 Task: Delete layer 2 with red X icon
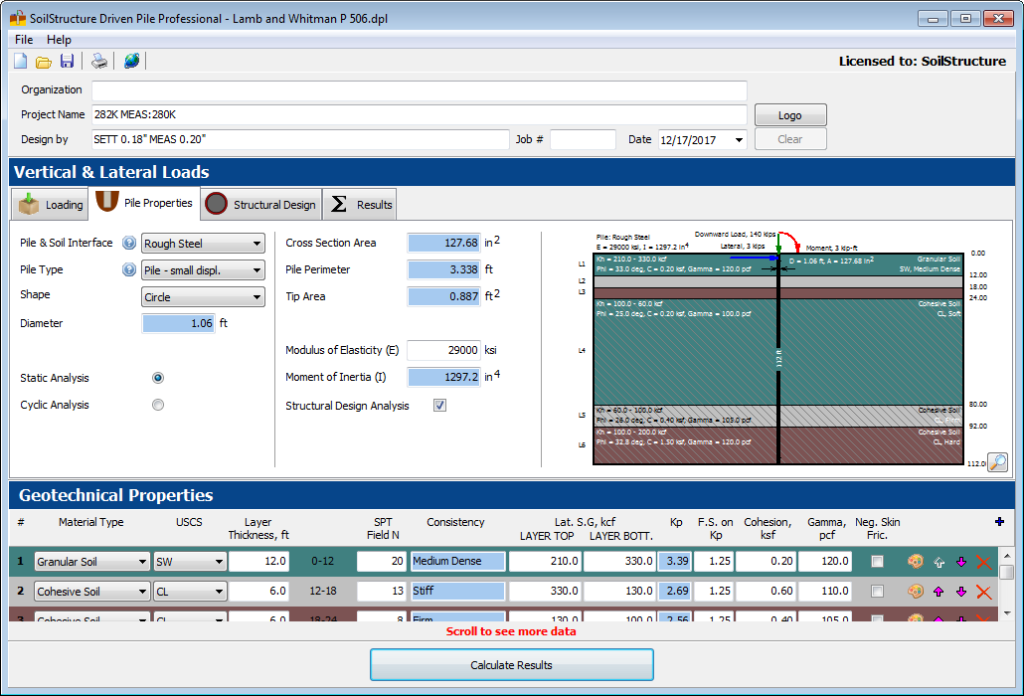click(984, 592)
